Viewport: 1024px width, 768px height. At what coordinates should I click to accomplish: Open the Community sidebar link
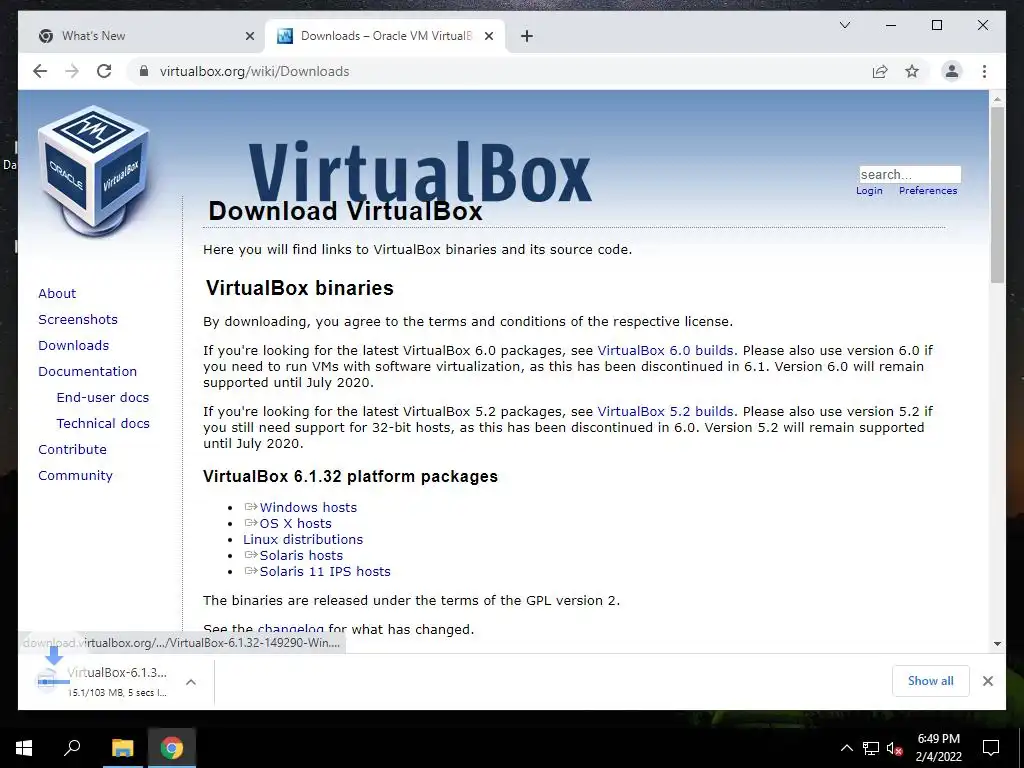click(75, 476)
